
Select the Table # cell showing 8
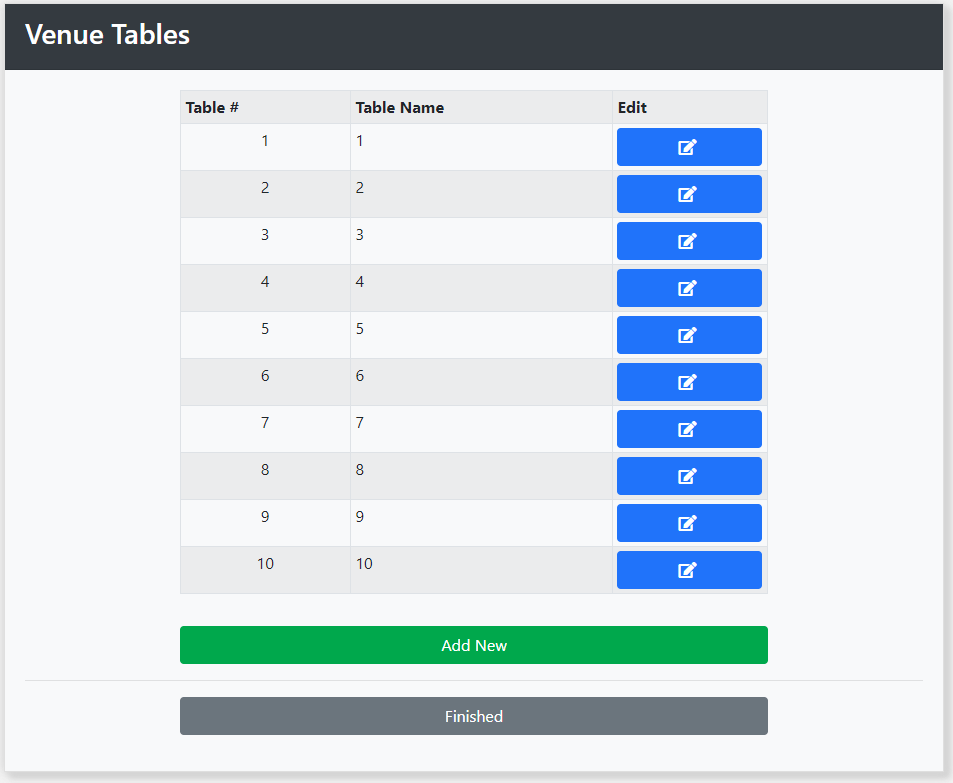pos(266,476)
